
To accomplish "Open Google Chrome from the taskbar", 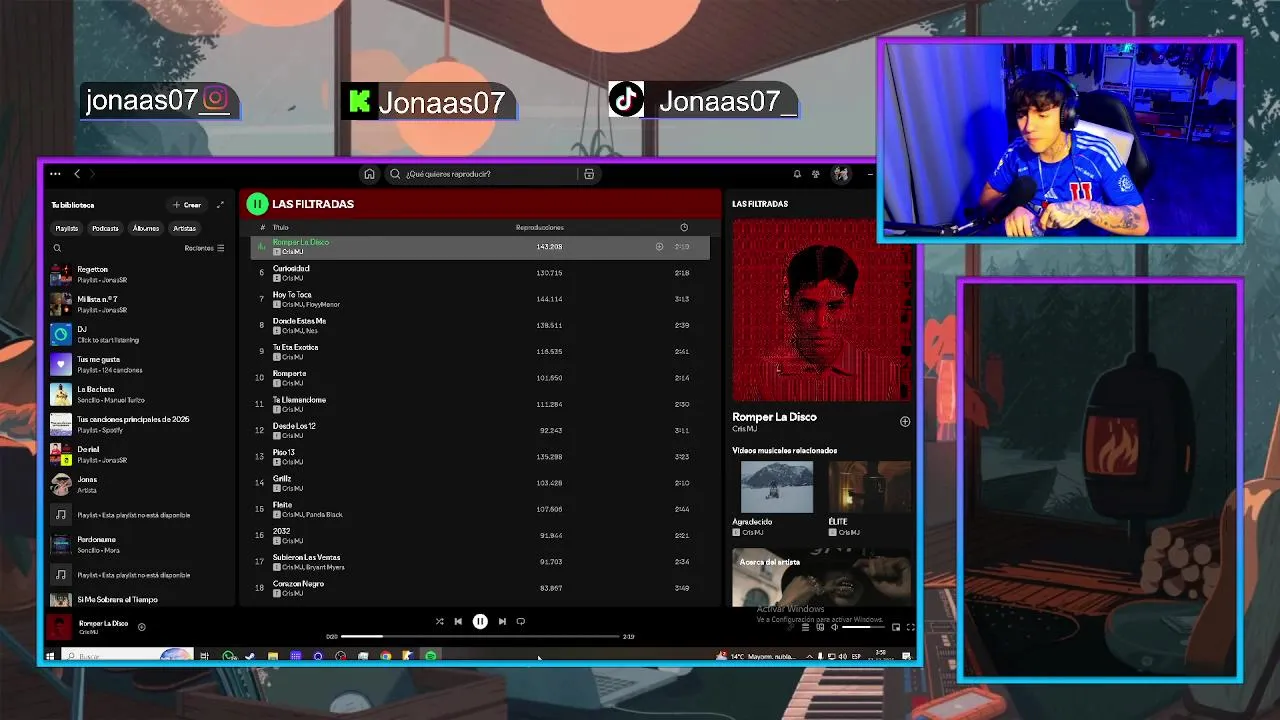I will 385,656.
